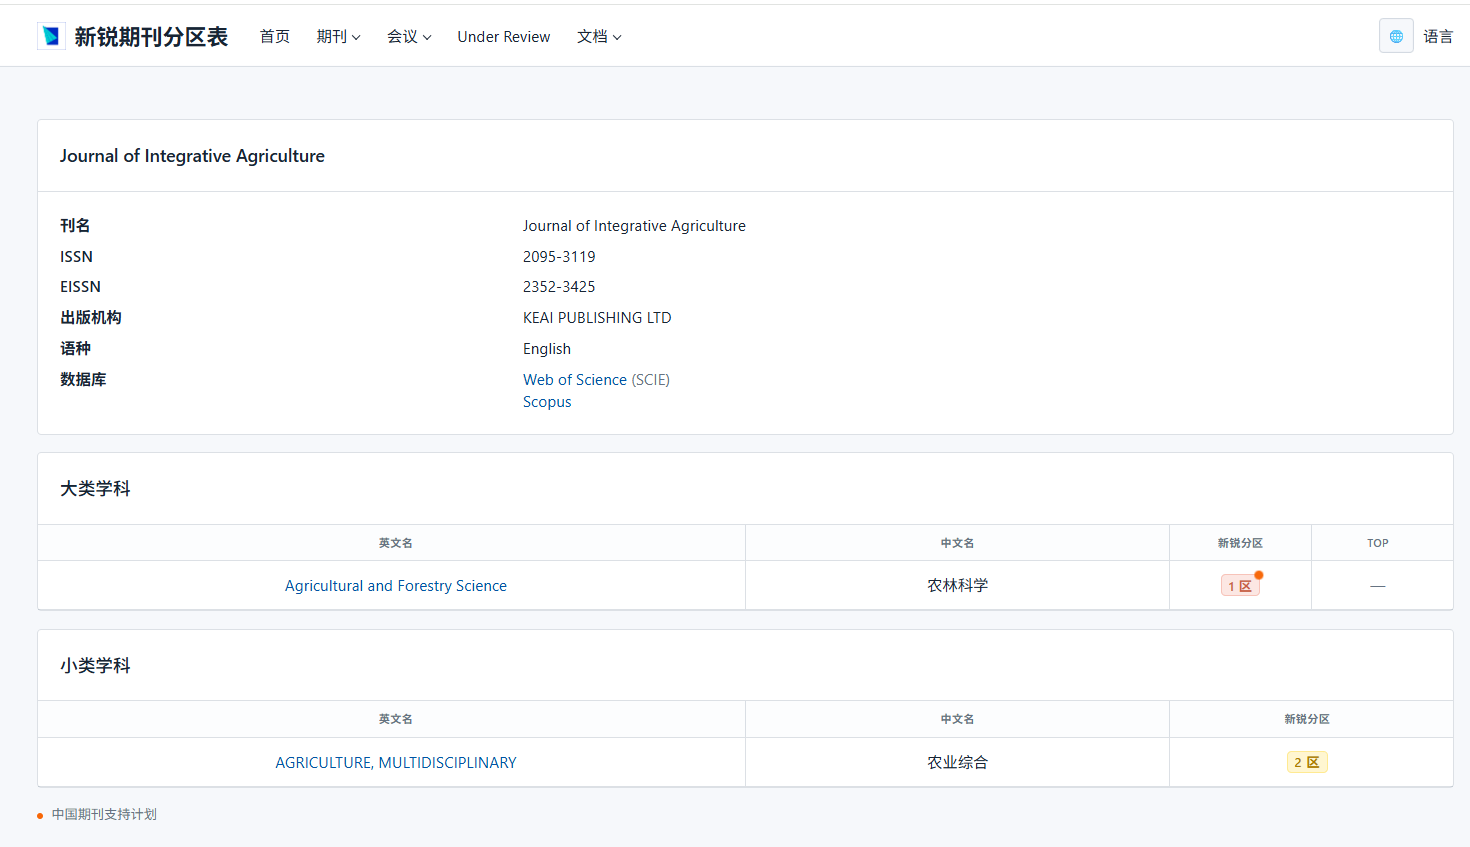Go to the 首页 home page
Viewport: 1470px width, 847px height.
(274, 36)
